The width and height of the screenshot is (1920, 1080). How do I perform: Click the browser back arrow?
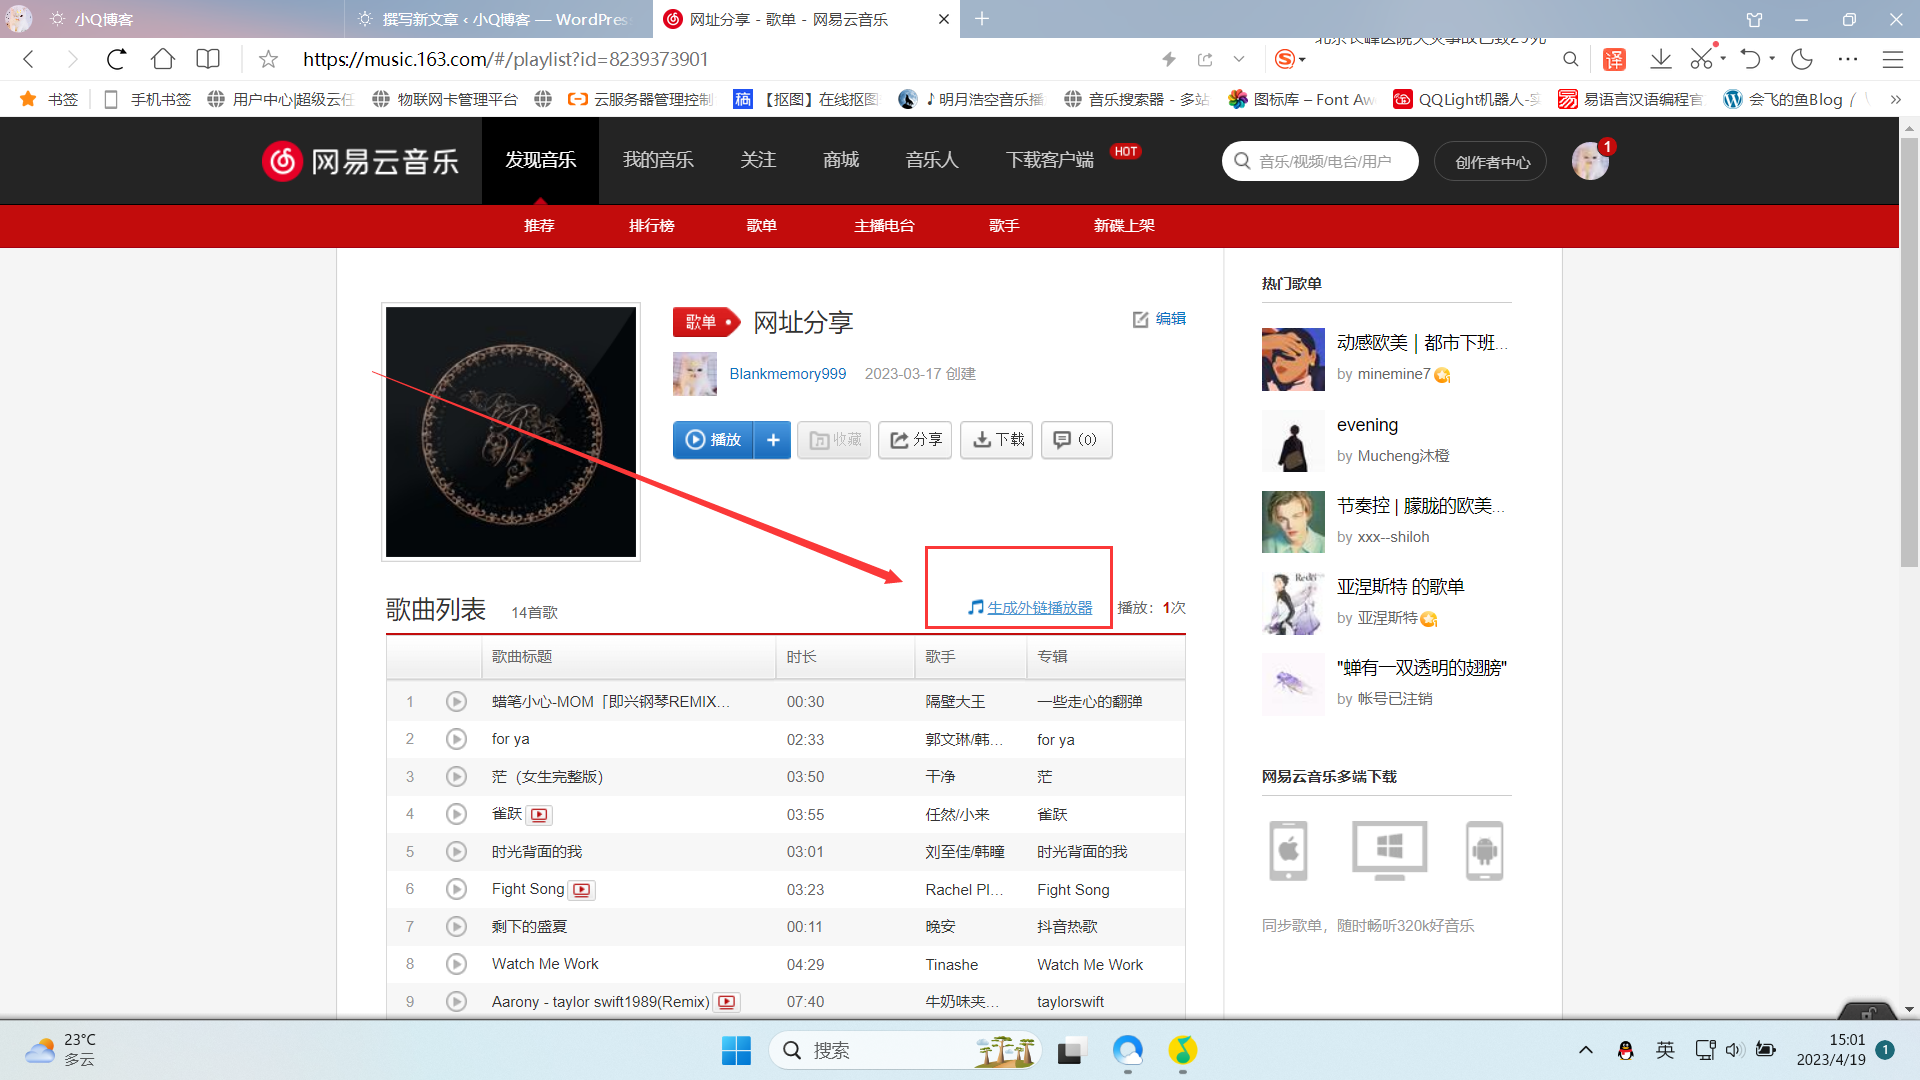29,59
